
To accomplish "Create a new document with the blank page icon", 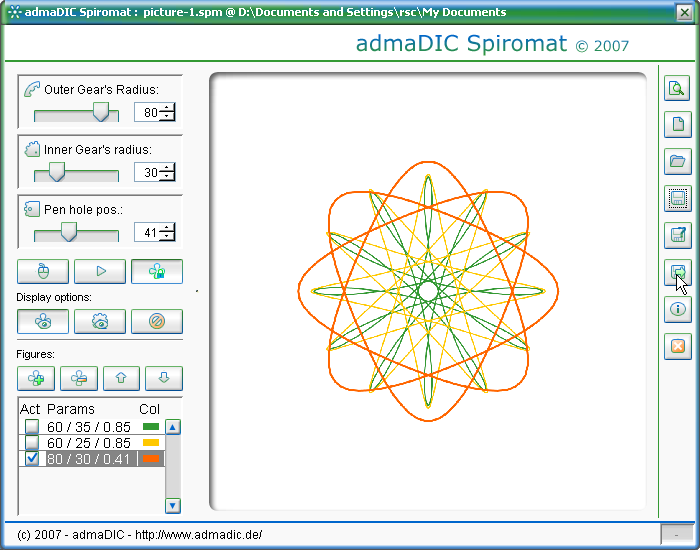I will 677,124.
